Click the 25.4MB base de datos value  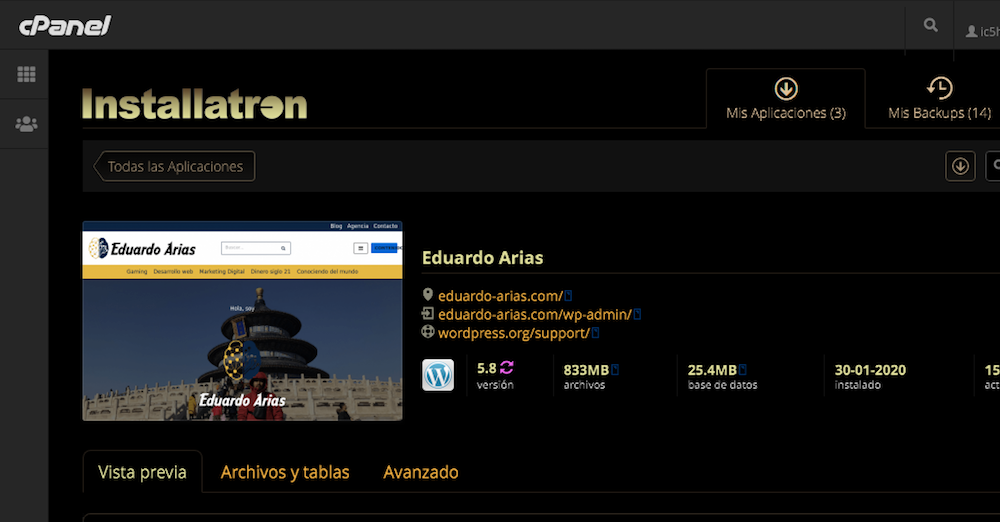click(x=712, y=370)
